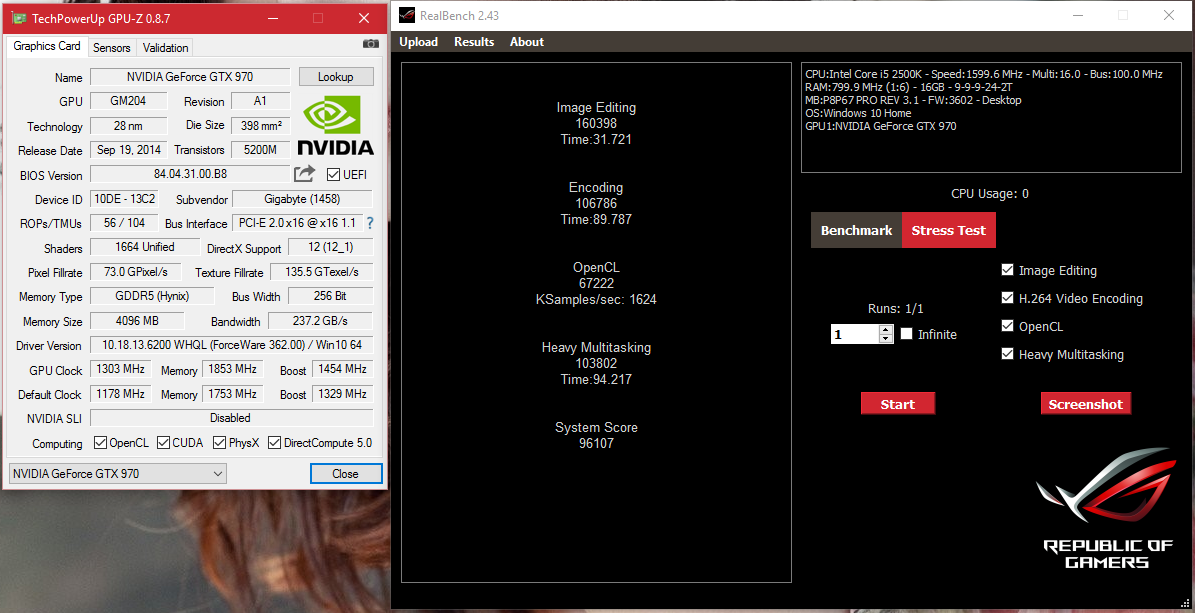
Task: Minimize the RealBench window
Action: [x=1078, y=15]
